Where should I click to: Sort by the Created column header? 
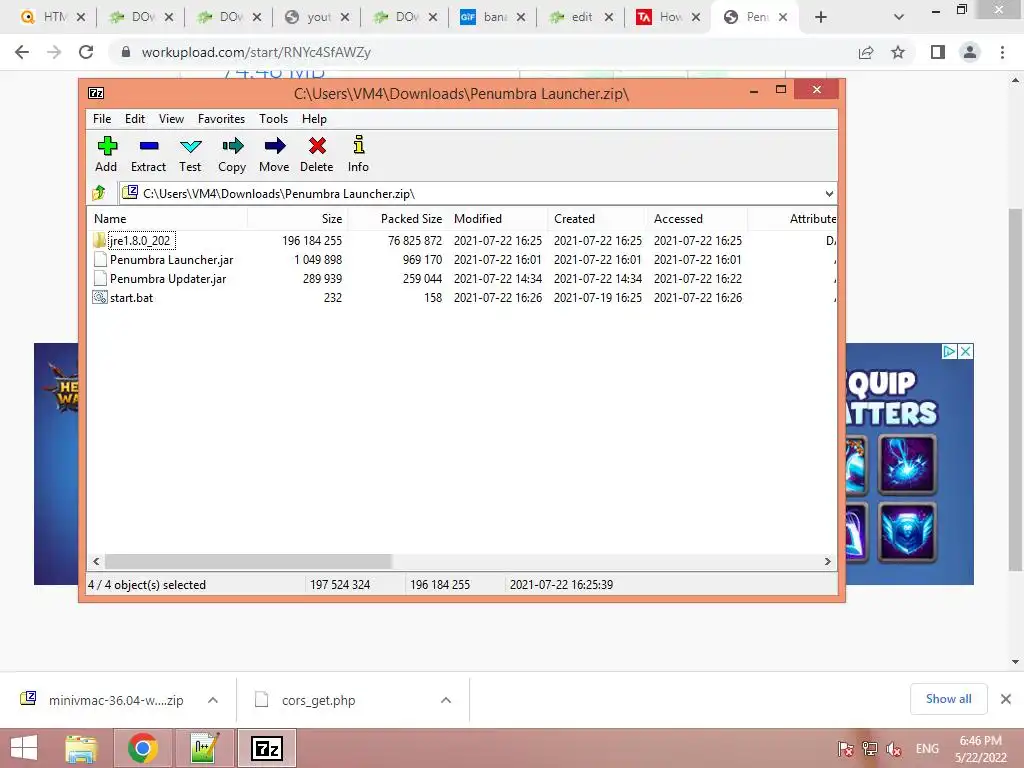(597, 219)
